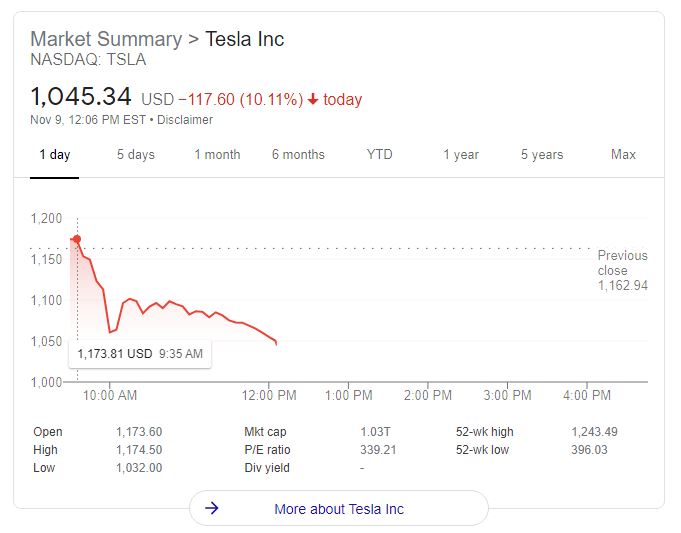Click the red data point marker on chart
681x533 pixels.
click(77, 239)
